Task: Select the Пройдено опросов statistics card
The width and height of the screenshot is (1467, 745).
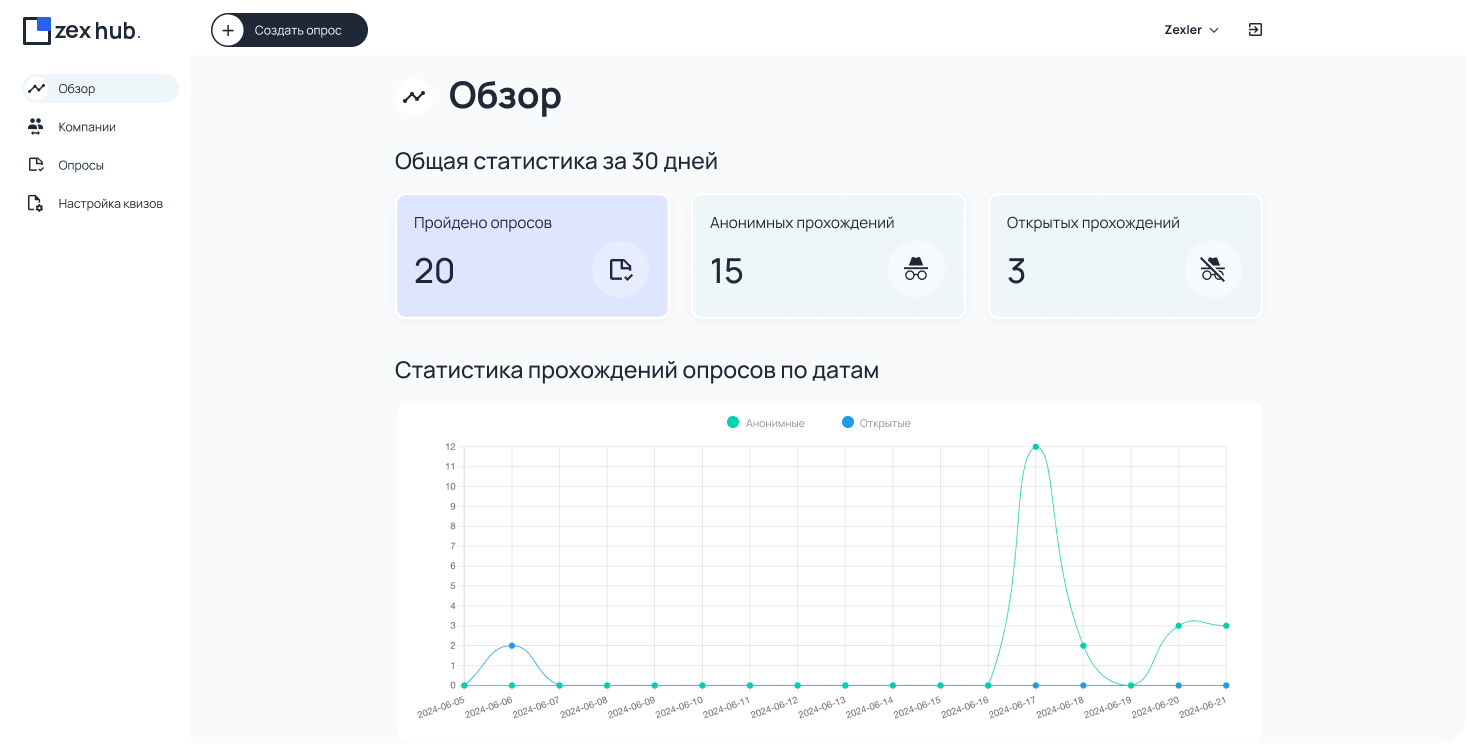Action: (532, 256)
